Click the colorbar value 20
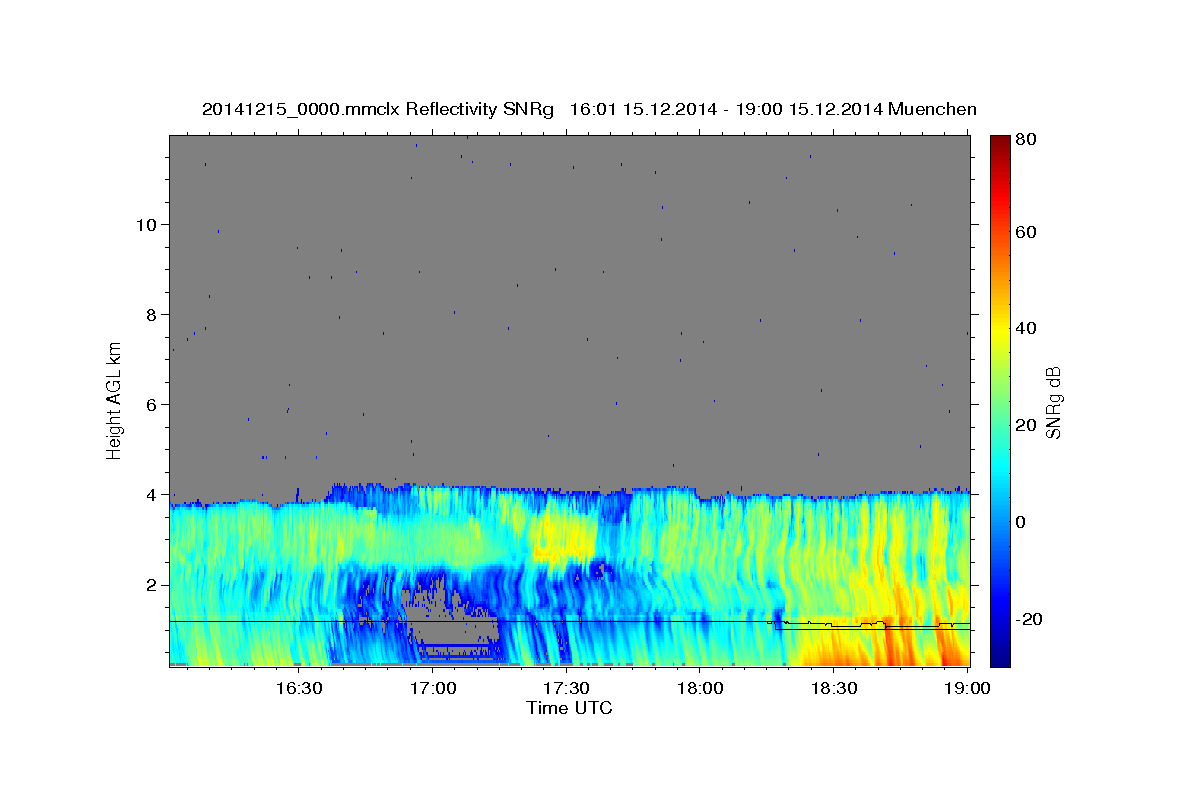Screen dimensions: 1200x800 [1028, 425]
